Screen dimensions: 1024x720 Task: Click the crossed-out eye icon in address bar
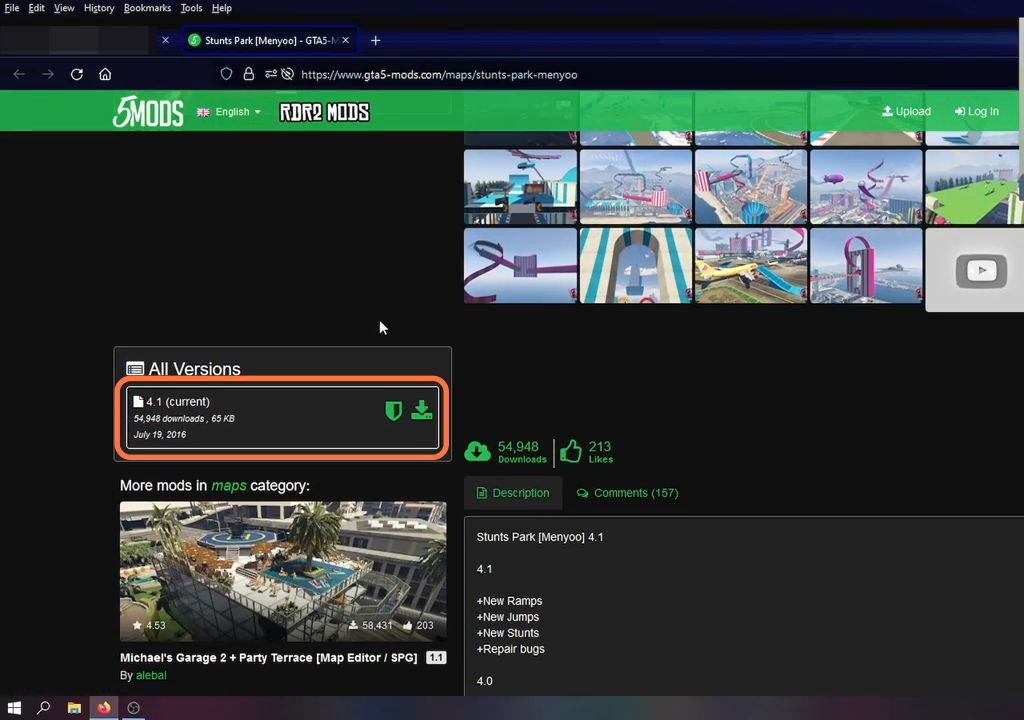tap(287, 74)
